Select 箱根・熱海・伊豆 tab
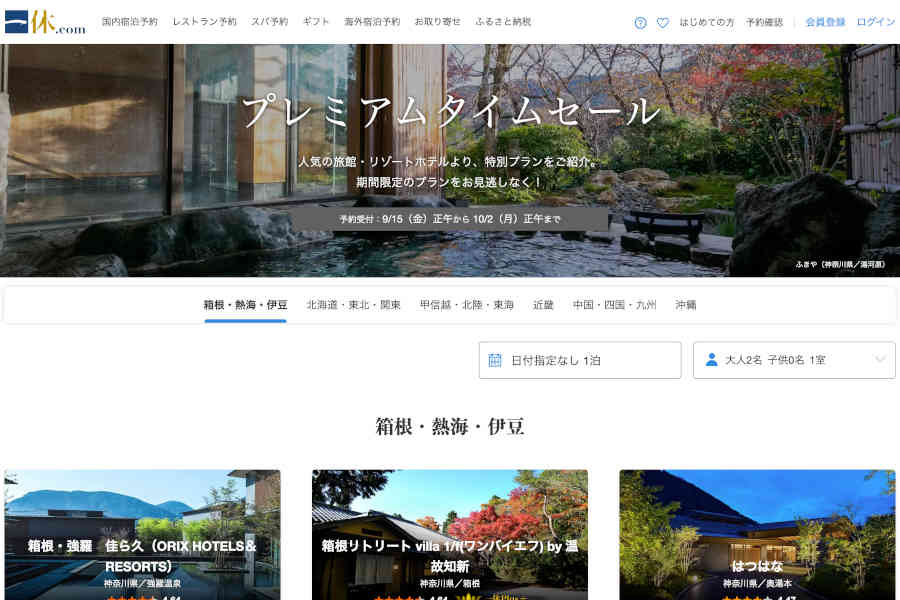900x600 pixels. click(x=246, y=305)
